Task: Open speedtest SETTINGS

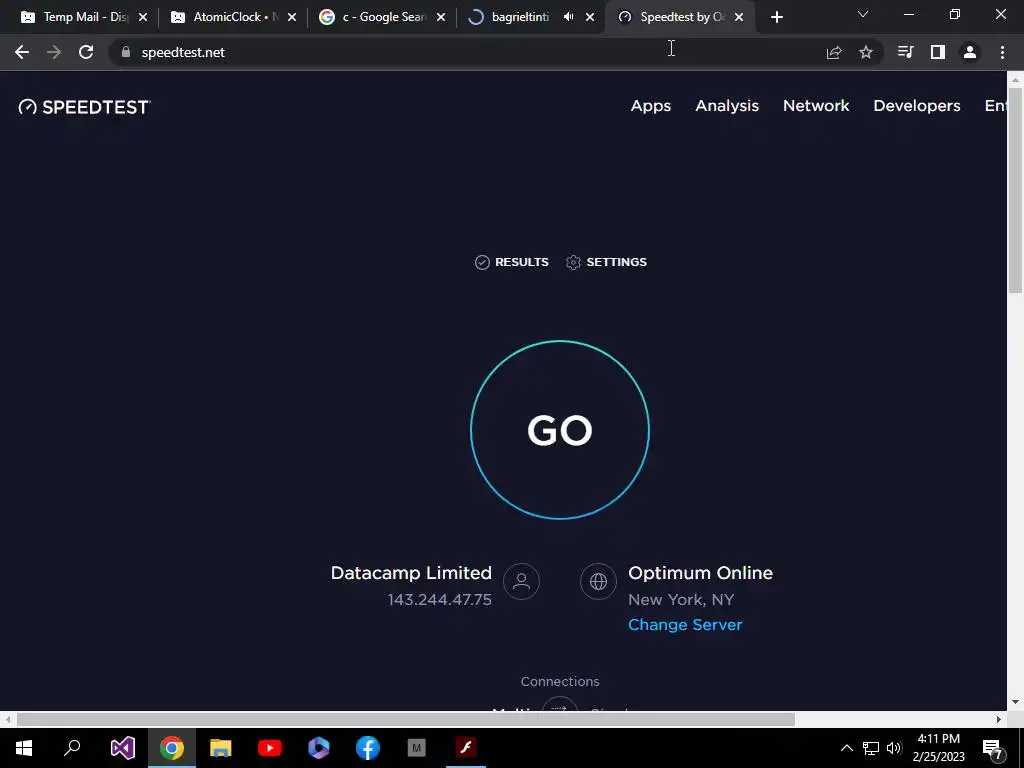Action: pos(606,262)
